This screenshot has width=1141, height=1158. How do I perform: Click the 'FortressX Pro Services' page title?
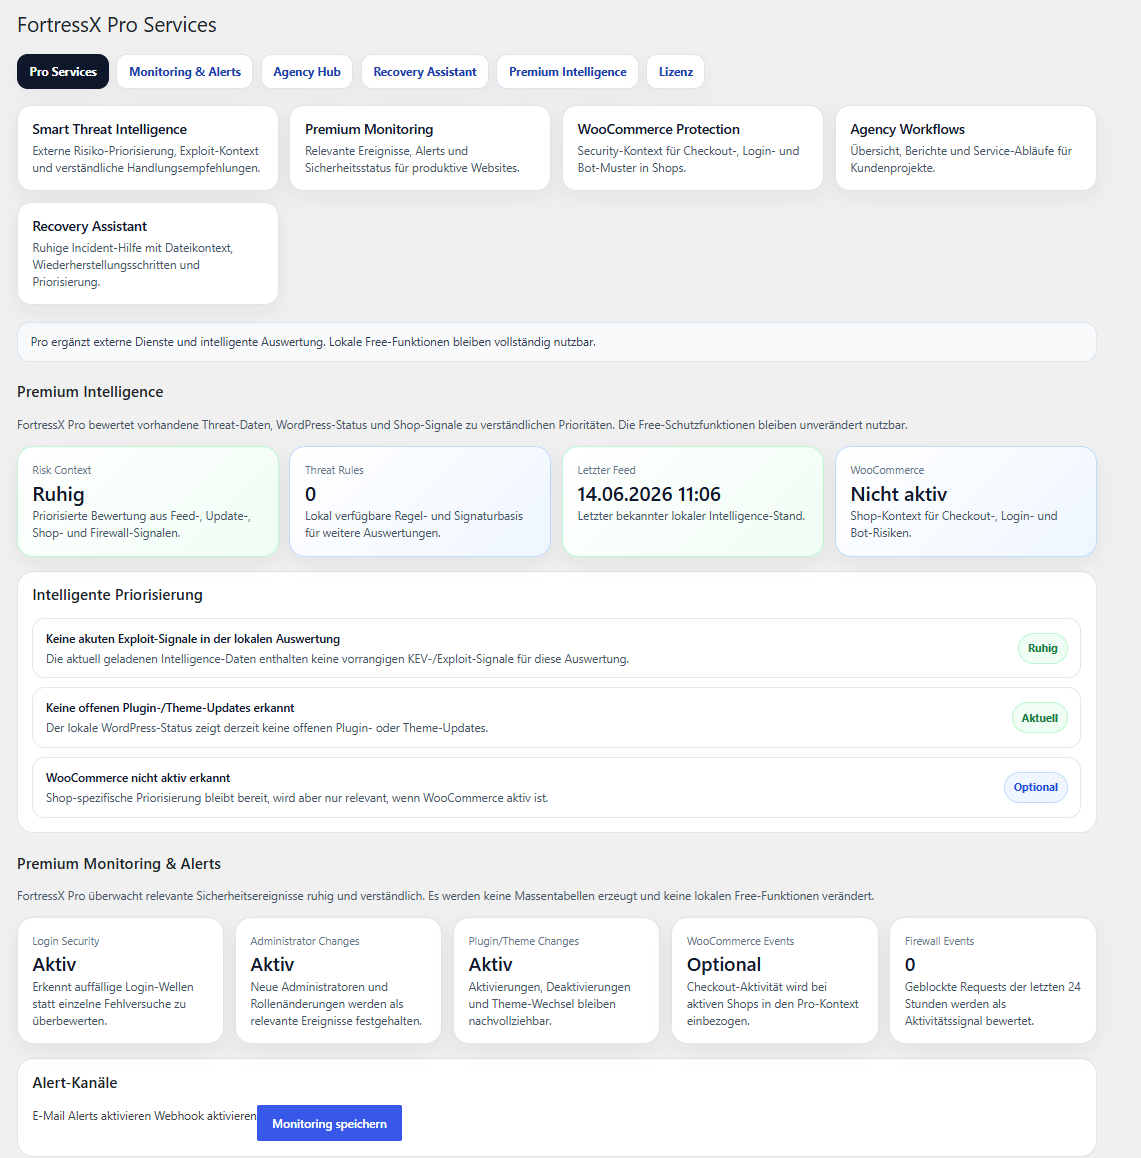[x=117, y=25]
